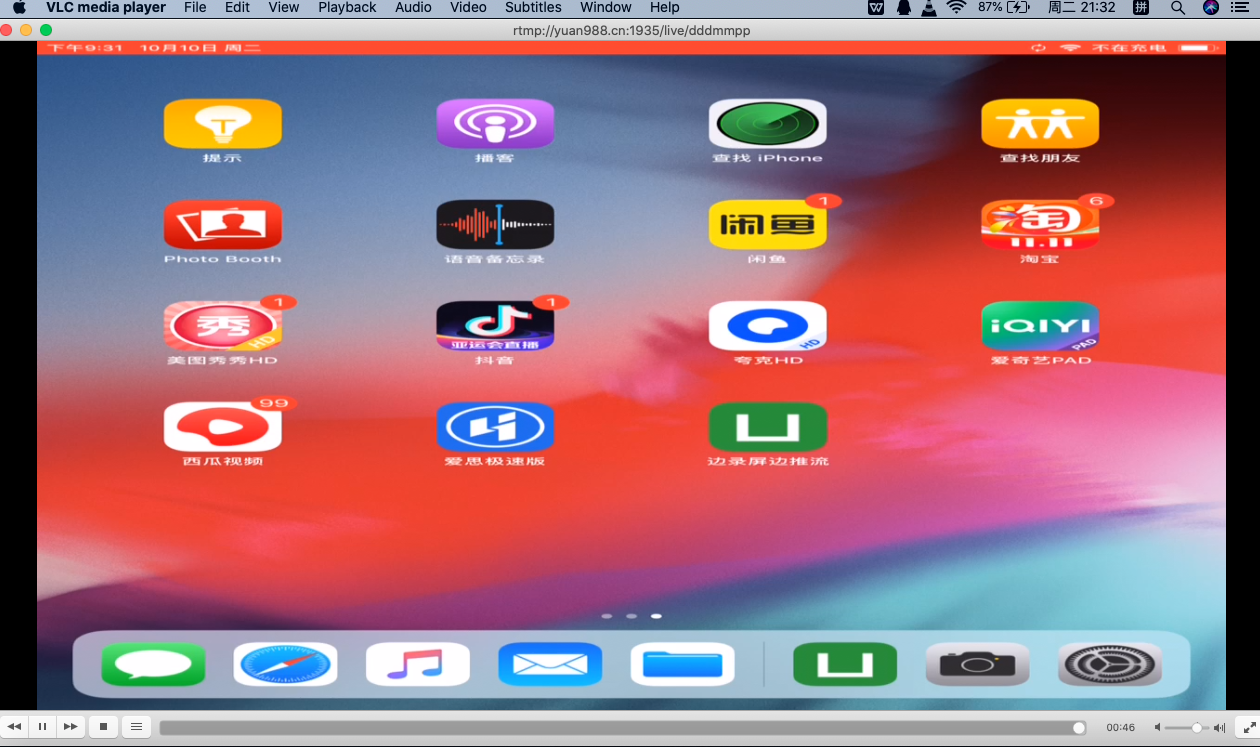
Task: Open the File menu
Action: 195,7
